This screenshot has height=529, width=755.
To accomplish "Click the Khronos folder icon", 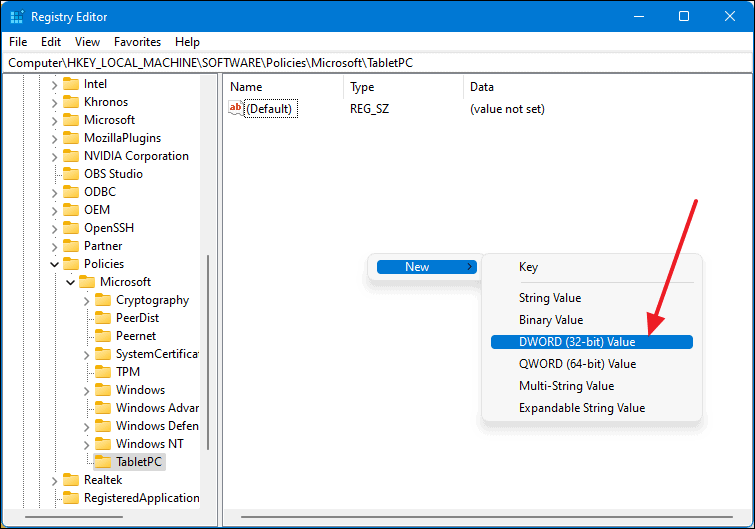I will pyautogui.click(x=71, y=102).
